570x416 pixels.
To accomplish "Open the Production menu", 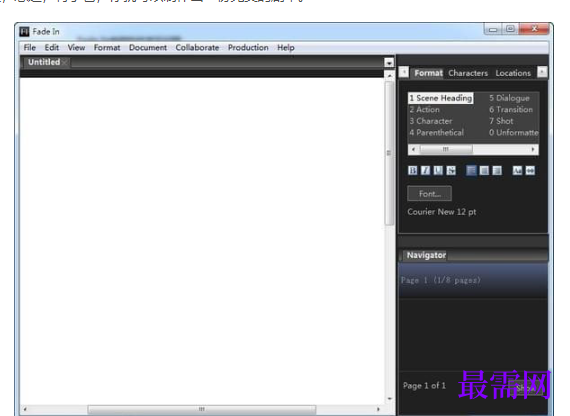I will click(248, 48).
